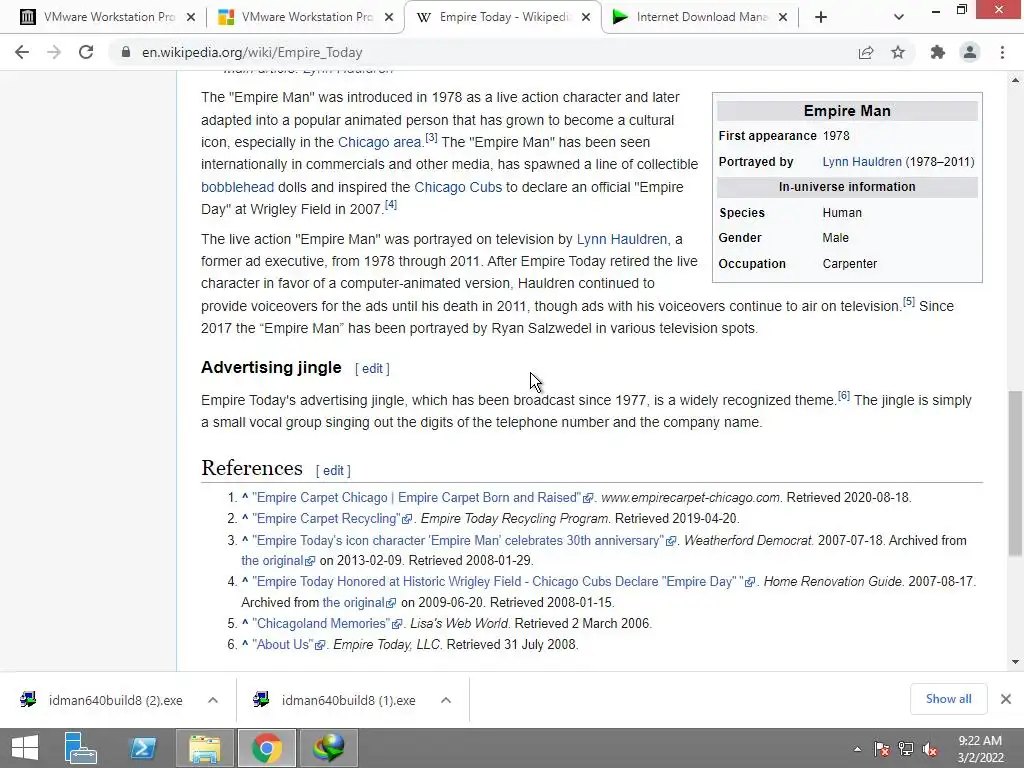Image resolution: width=1024 pixels, height=768 pixels.
Task: Open the Chicago area link
Action: (x=379, y=142)
